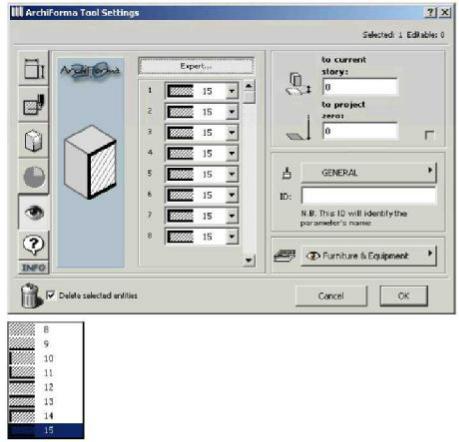
Task: Open the pattern dropdown for row 8
Action: click(x=232, y=237)
